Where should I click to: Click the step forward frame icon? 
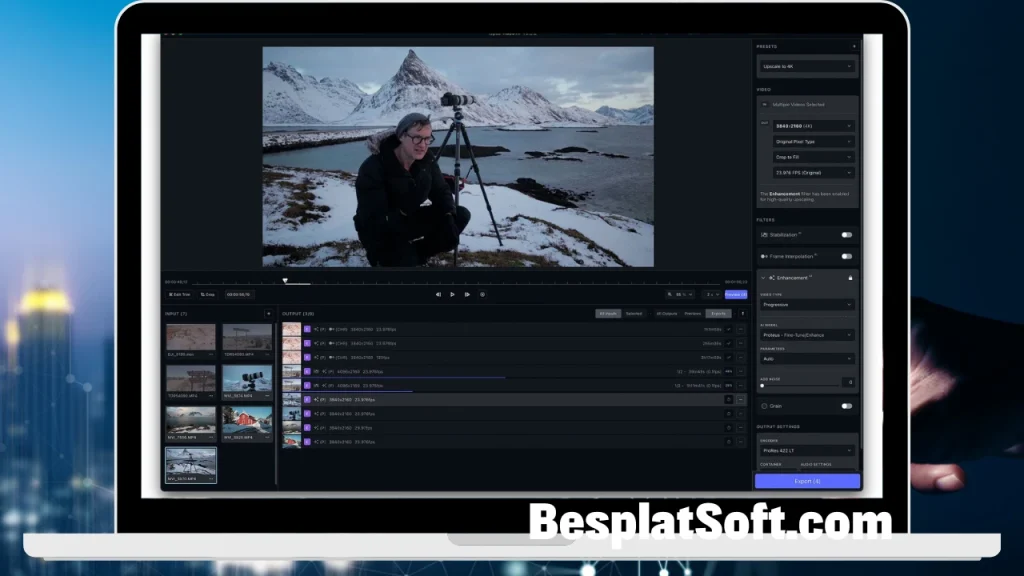coord(466,295)
